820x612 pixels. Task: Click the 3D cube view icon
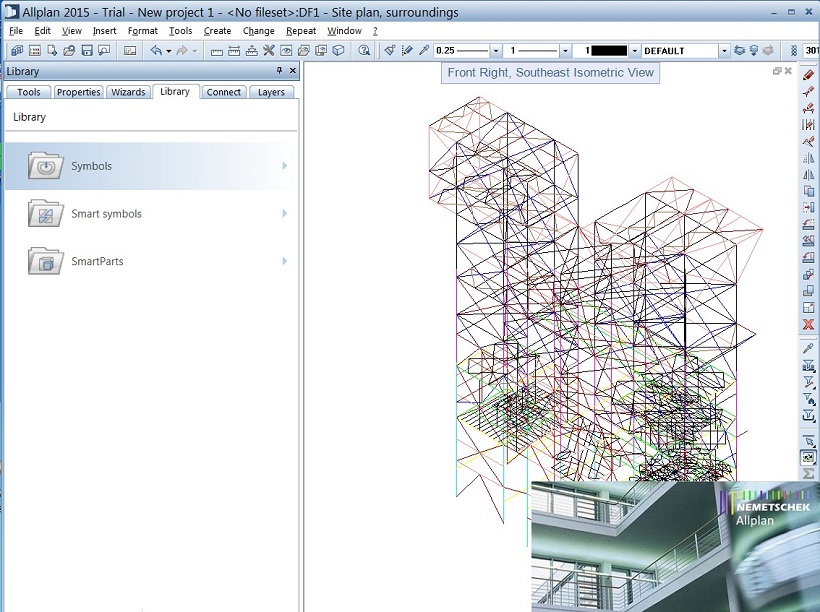click(338, 51)
